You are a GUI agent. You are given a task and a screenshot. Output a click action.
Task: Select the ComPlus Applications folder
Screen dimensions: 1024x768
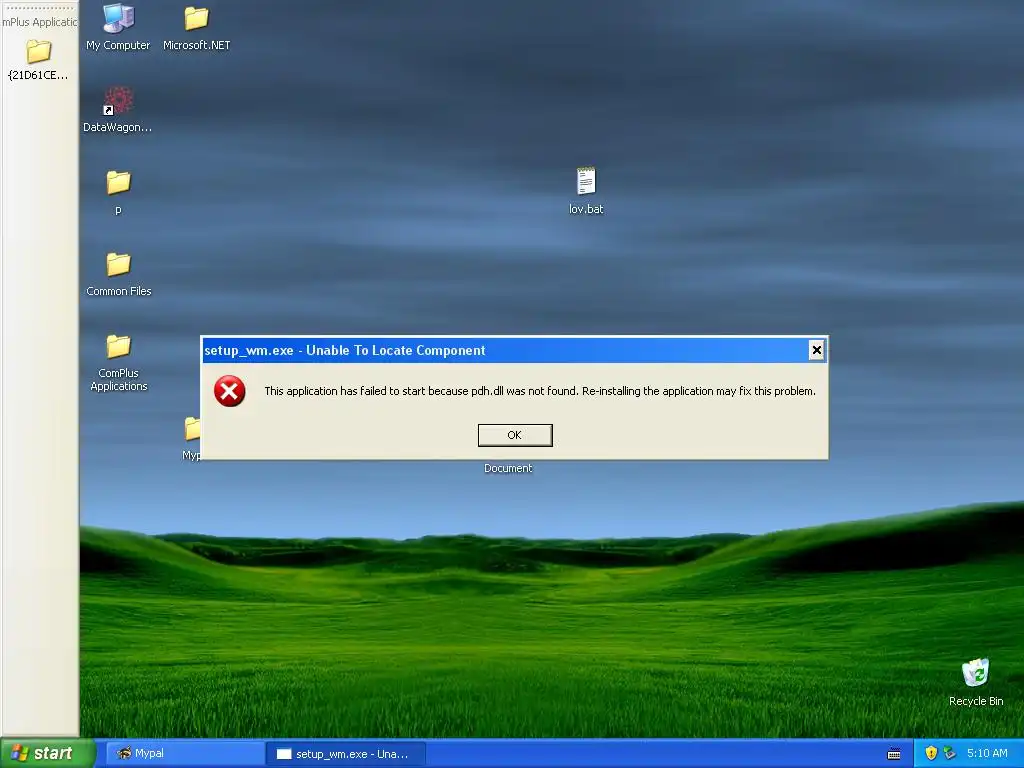coord(118,362)
